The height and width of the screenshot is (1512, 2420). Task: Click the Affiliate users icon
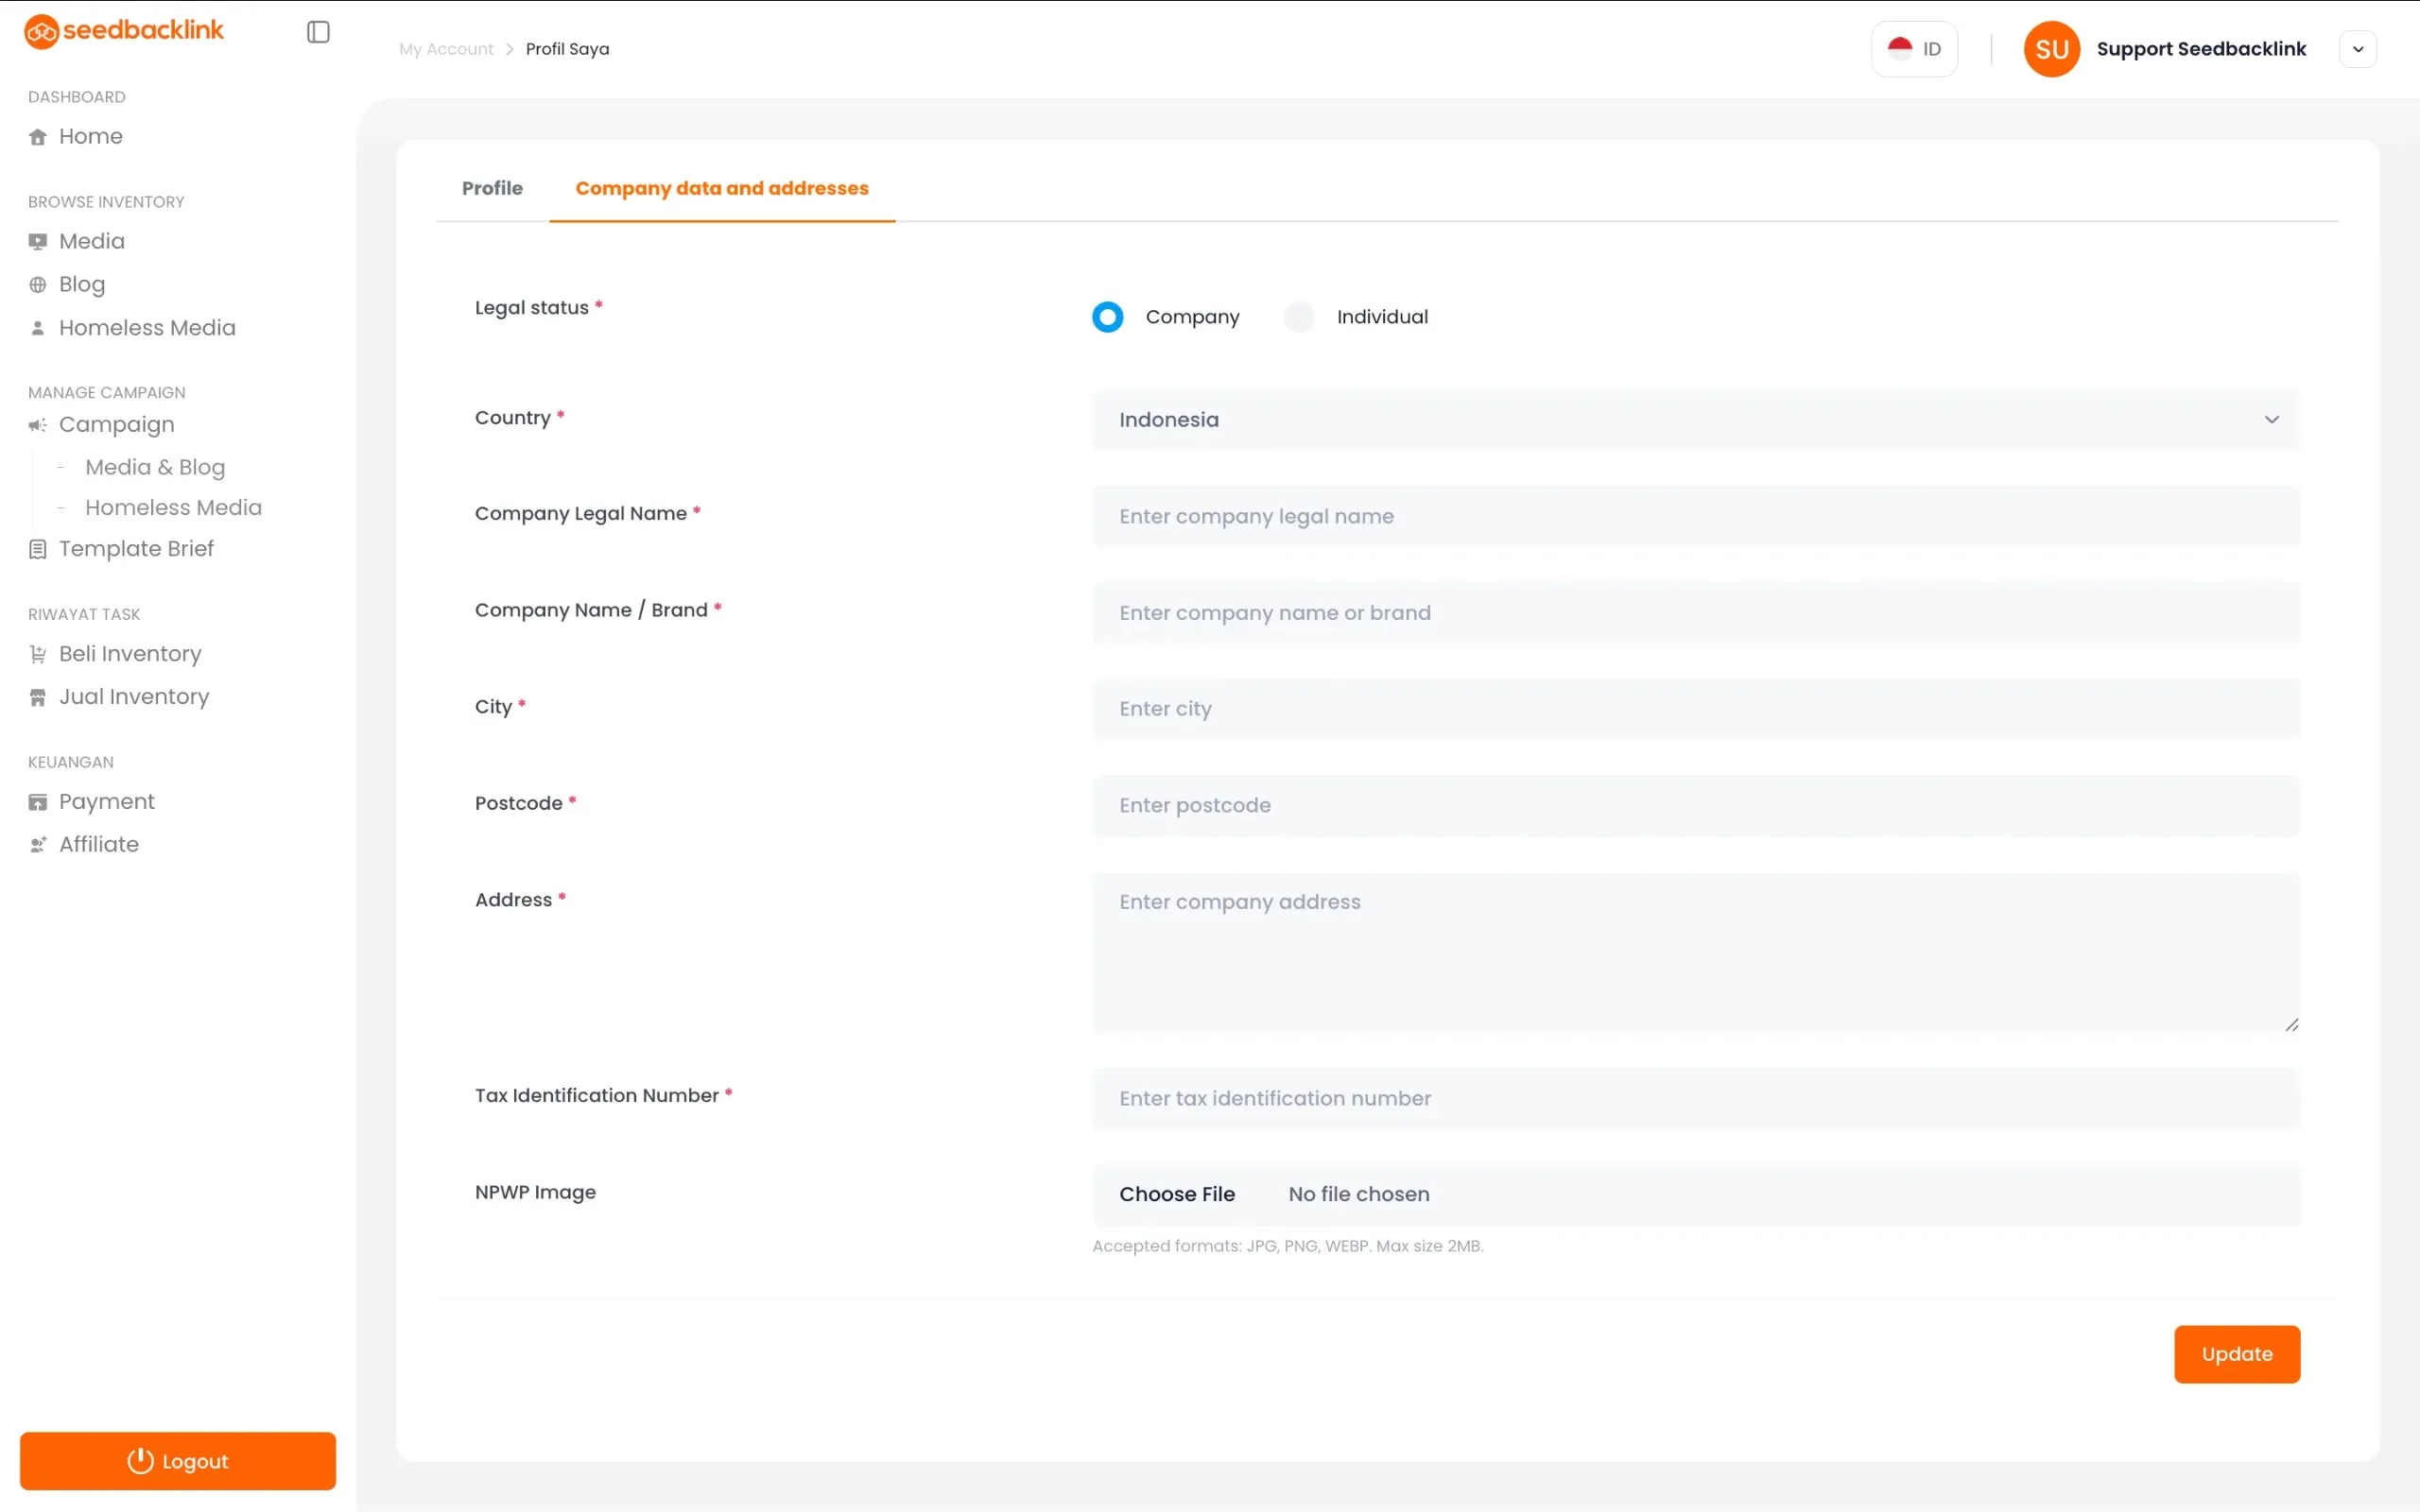point(38,845)
